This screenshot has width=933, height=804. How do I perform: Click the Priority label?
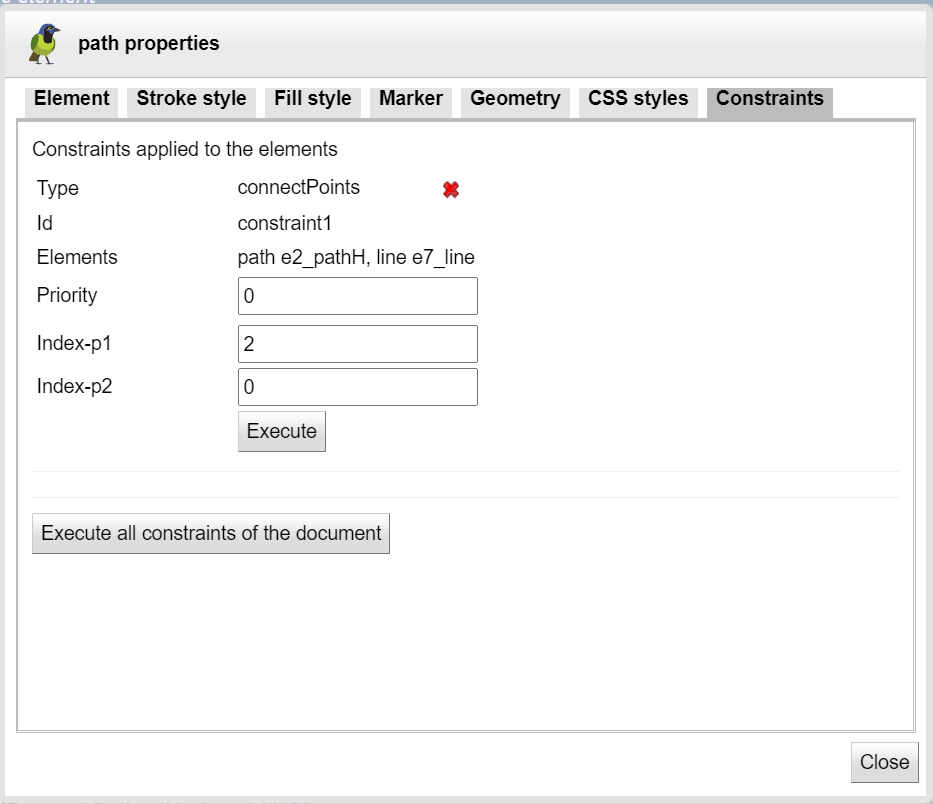tap(67, 295)
